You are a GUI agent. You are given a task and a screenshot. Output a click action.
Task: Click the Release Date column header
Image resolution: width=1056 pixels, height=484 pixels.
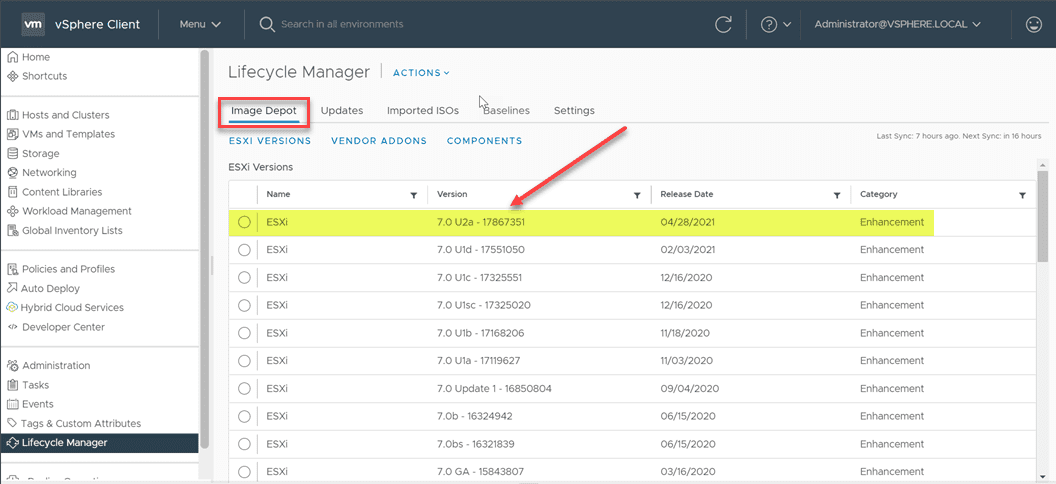(686, 195)
